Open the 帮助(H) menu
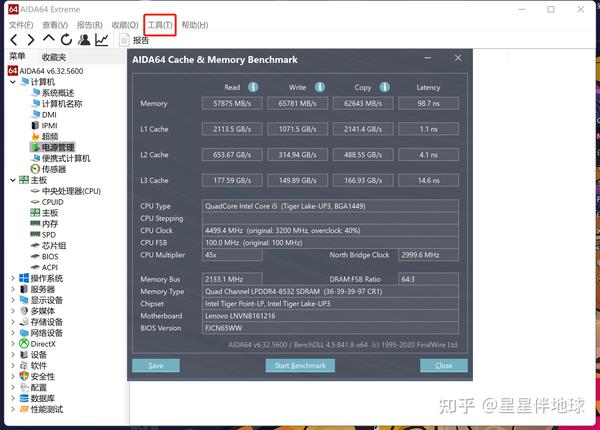 pyautogui.click(x=195, y=25)
